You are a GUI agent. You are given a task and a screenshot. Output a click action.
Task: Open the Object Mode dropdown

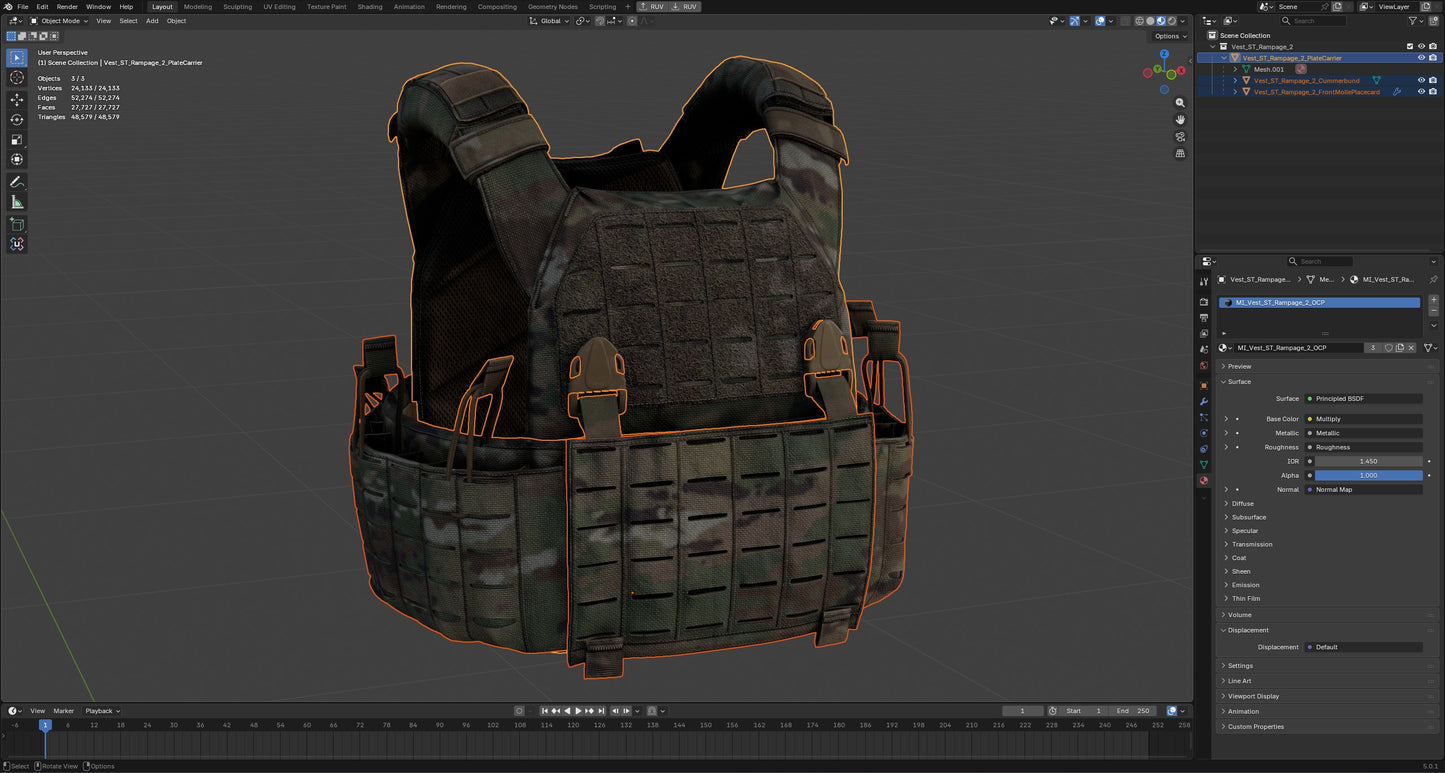pyautogui.click(x=59, y=21)
